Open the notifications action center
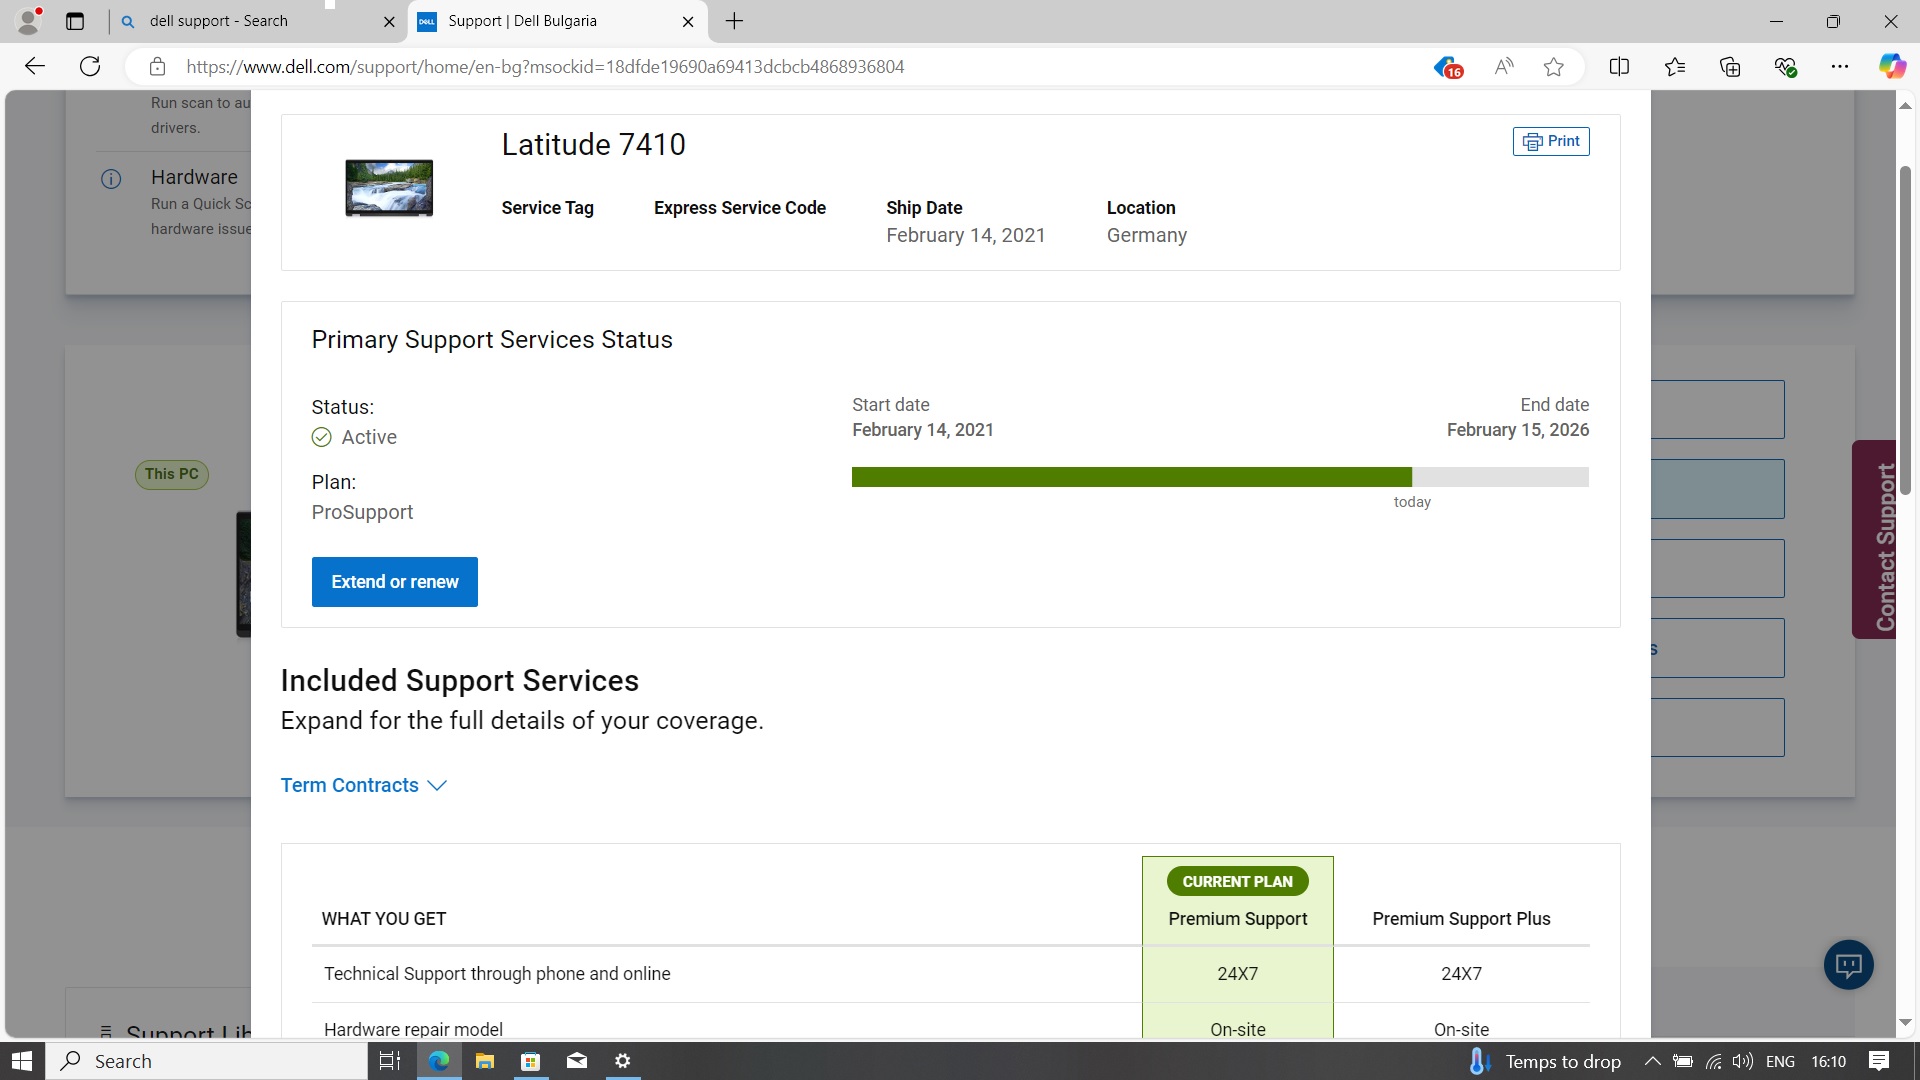1920x1080 pixels. [1879, 1061]
